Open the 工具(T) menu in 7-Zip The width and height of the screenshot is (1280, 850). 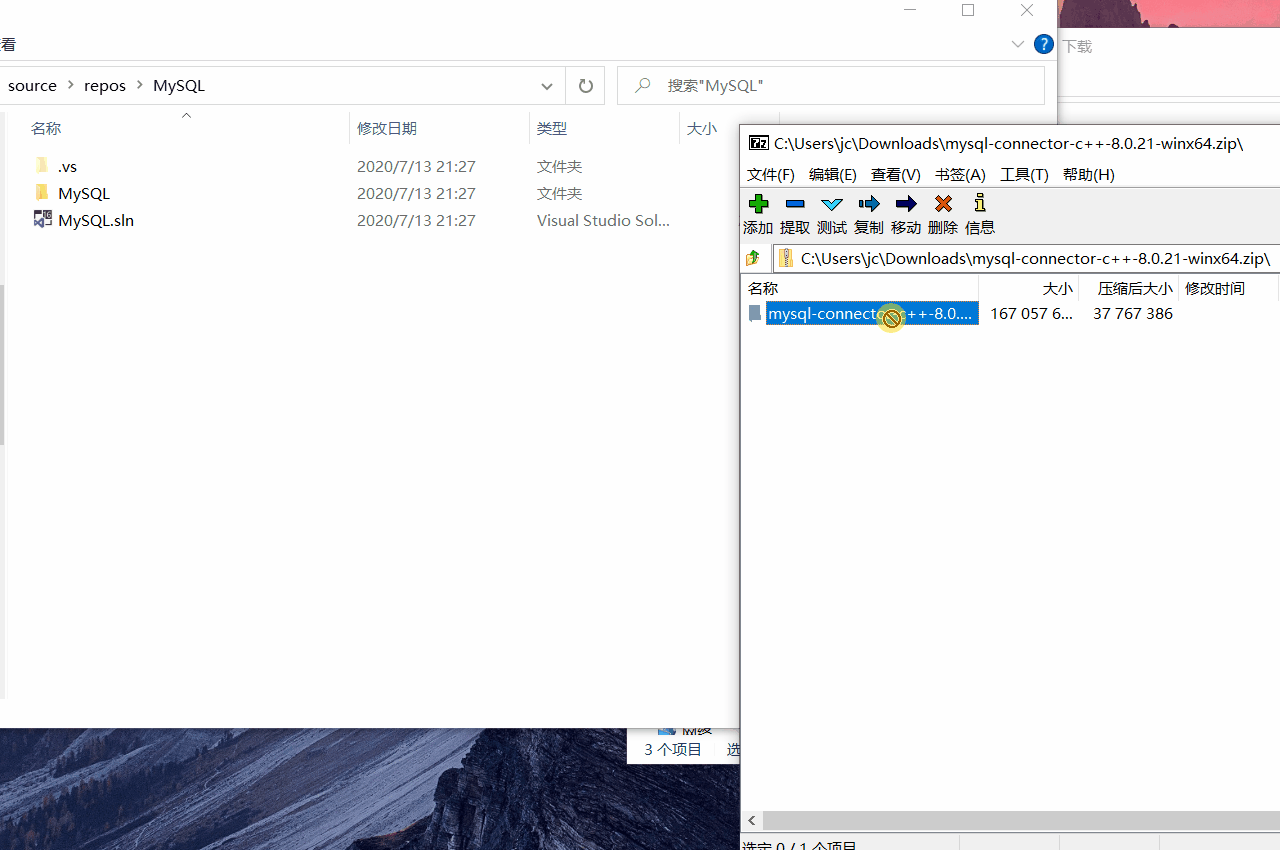pyautogui.click(x=1025, y=174)
